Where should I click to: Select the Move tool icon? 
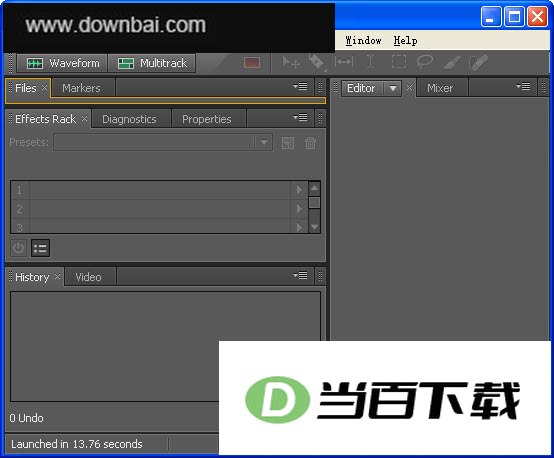click(290, 63)
